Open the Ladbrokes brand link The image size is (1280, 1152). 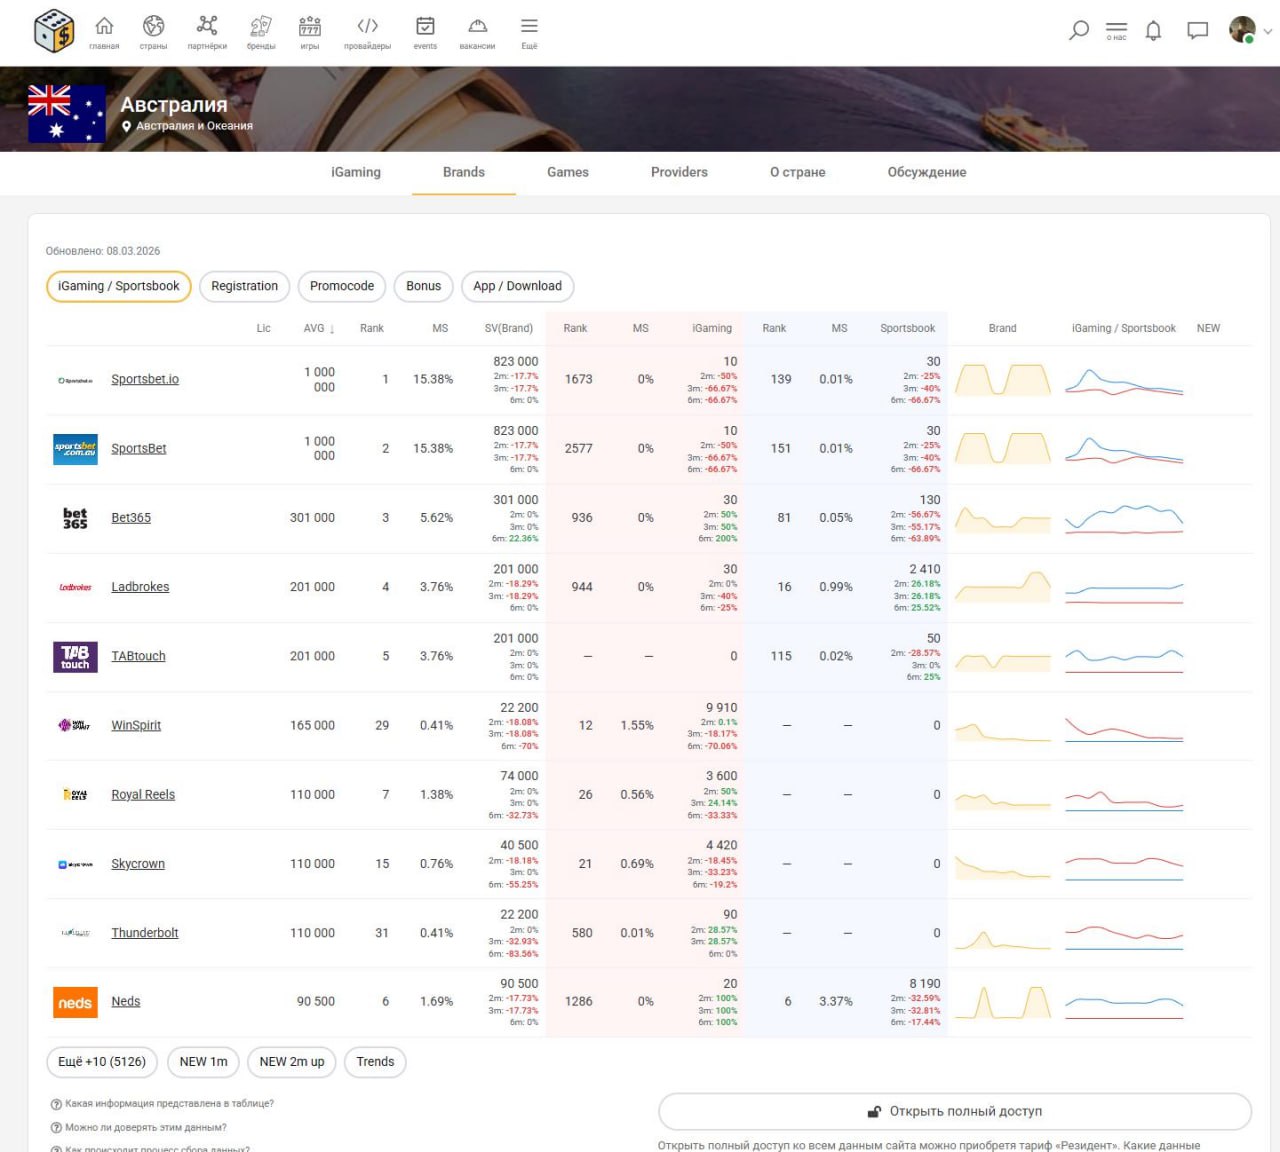pyautogui.click(x=140, y=587)
